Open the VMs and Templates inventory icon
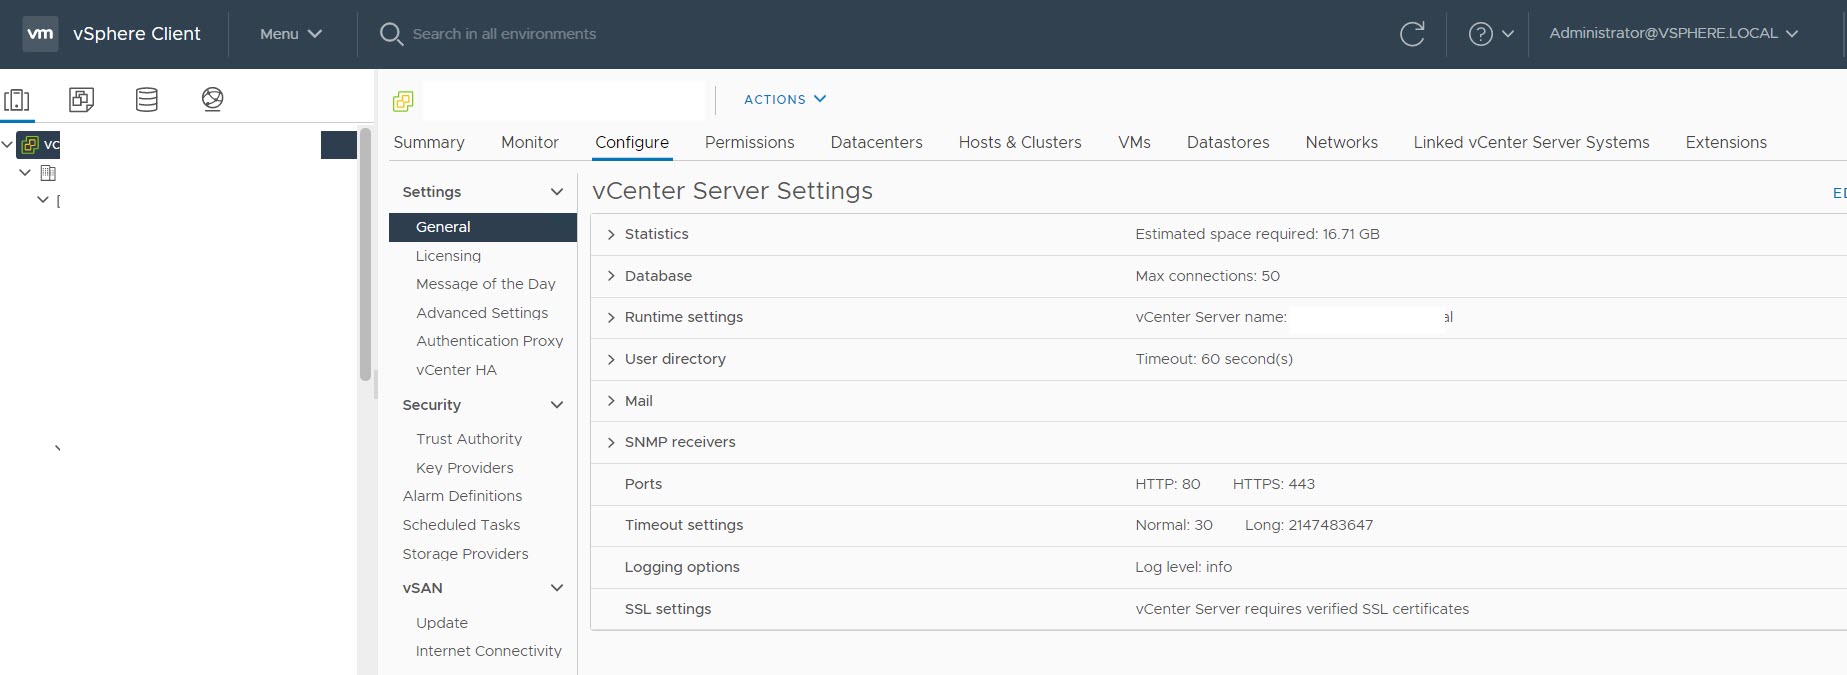This screenshot has height=675, width=1847. [81, 100]
